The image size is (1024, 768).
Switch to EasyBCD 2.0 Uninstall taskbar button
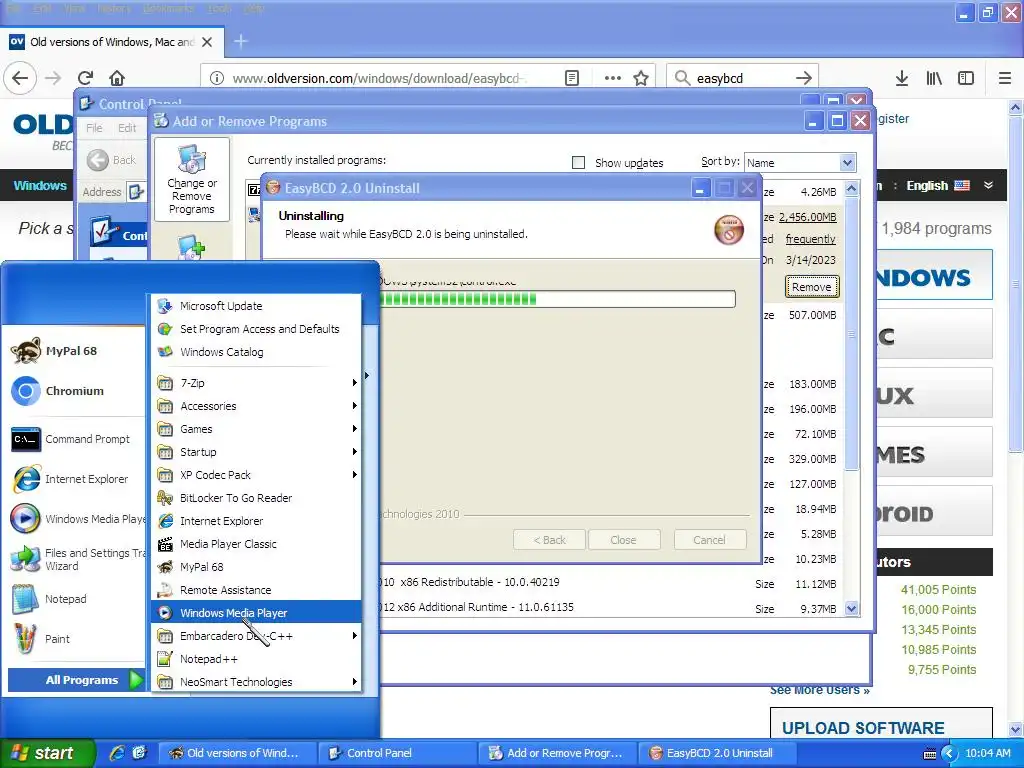[x=717, y=753]
